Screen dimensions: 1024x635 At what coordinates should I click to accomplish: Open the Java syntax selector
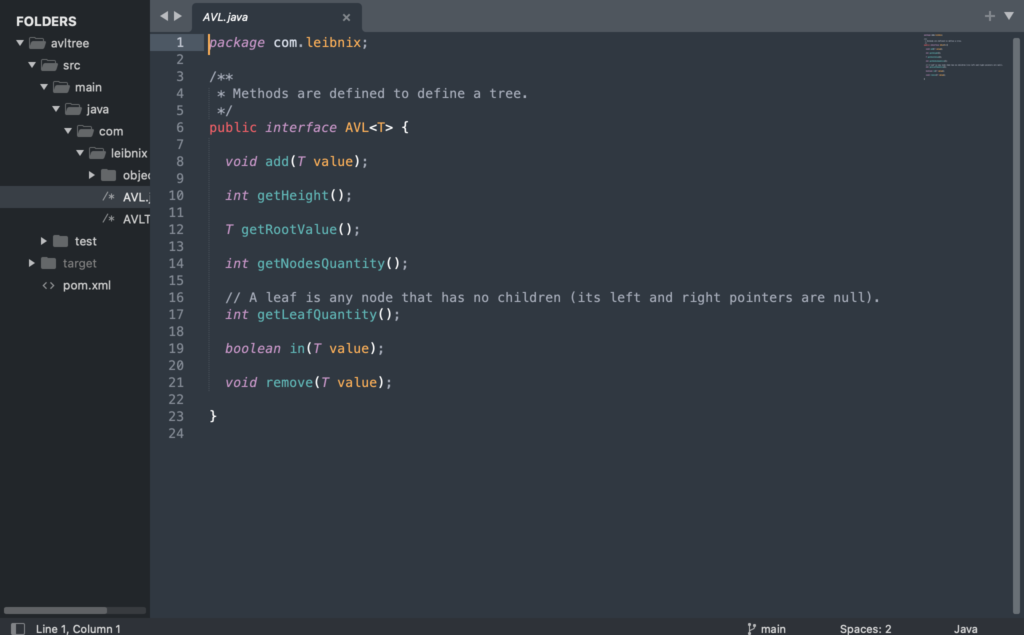965,628
